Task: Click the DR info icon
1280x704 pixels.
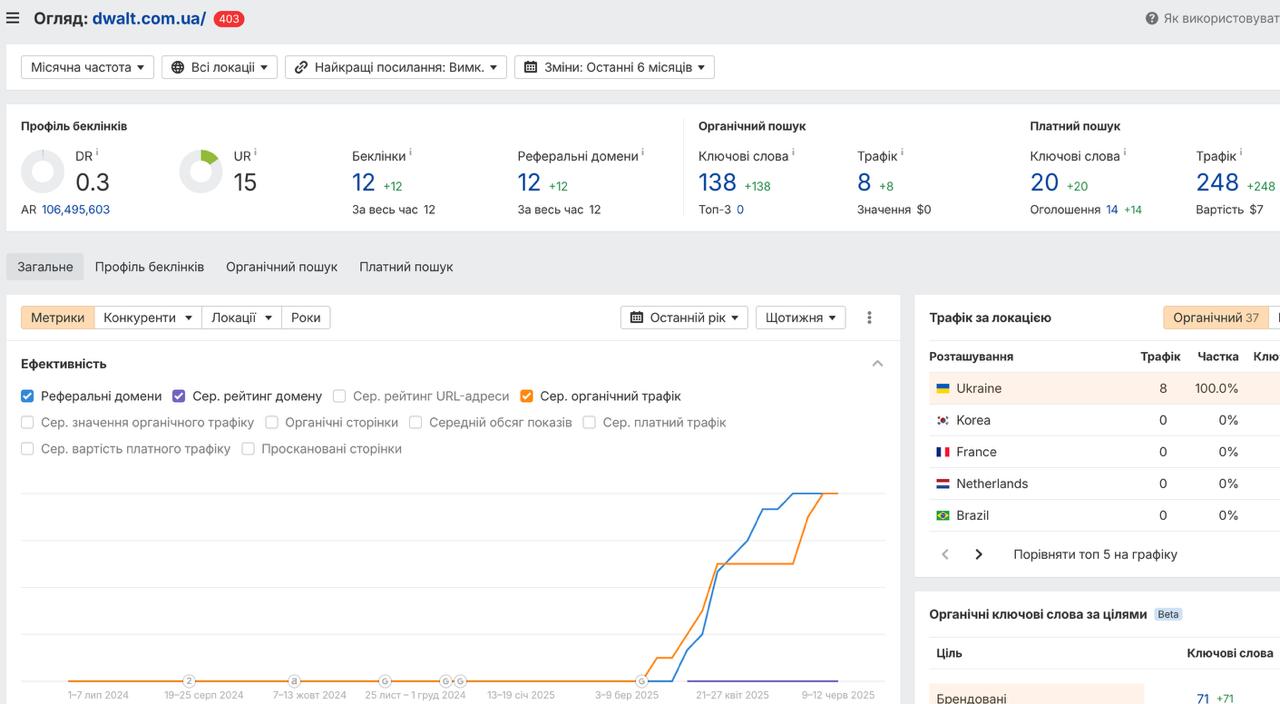Action: click(97, 153)
